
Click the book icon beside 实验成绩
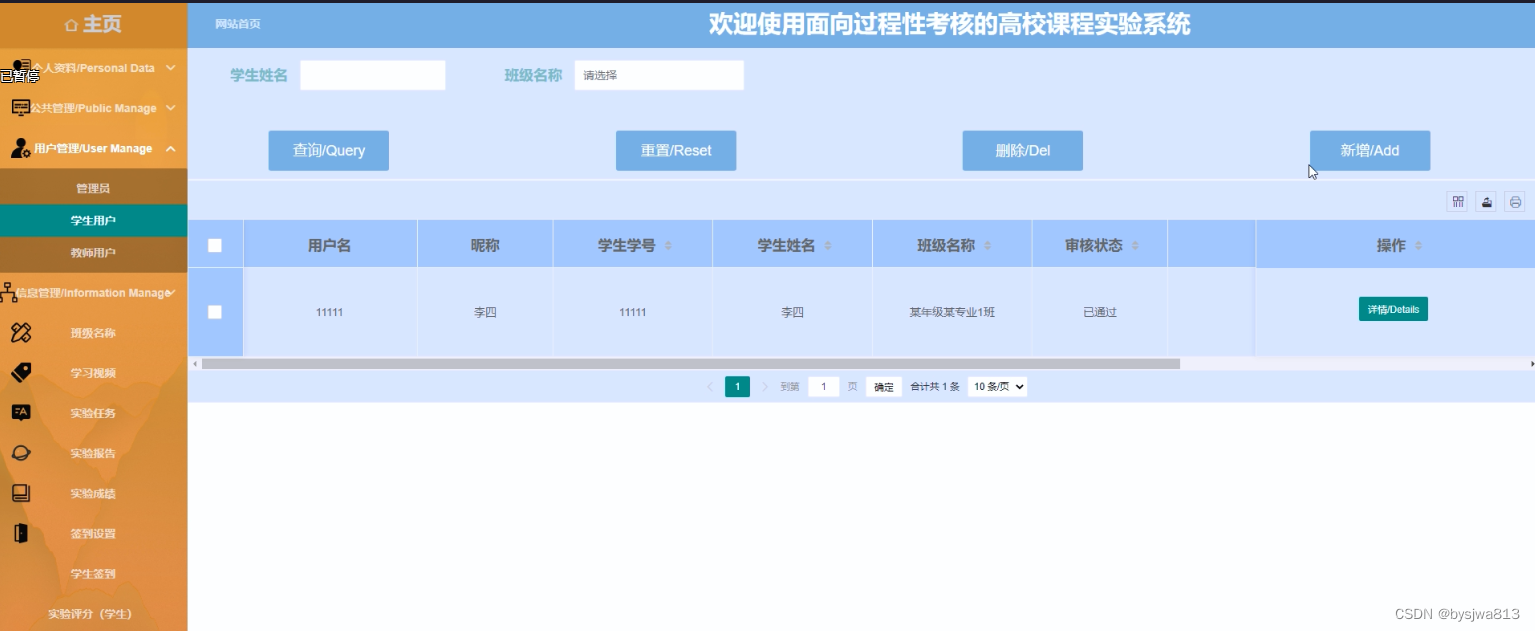(x=21, y=492)
